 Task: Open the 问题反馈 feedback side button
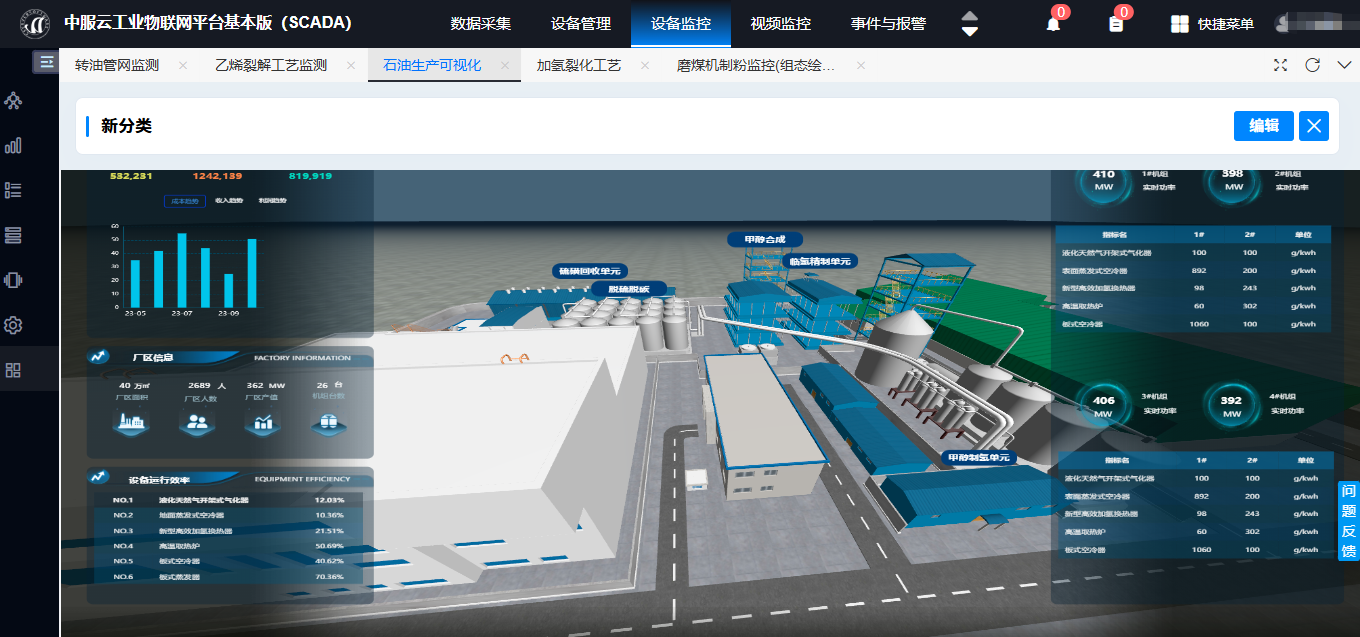(x=1349, y=521)
